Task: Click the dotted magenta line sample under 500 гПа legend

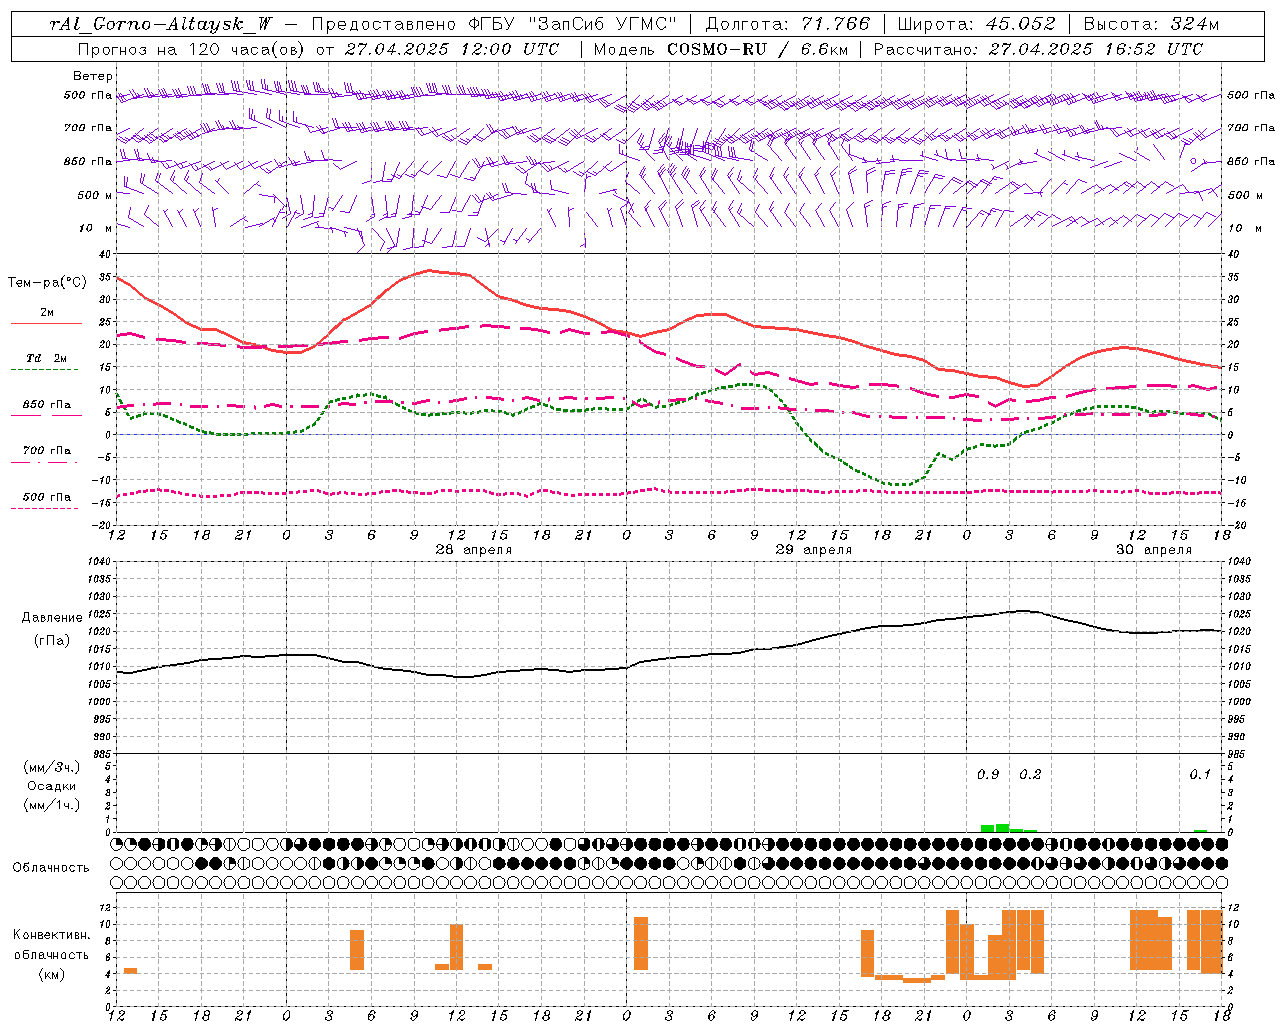Action: coord(46,508)
